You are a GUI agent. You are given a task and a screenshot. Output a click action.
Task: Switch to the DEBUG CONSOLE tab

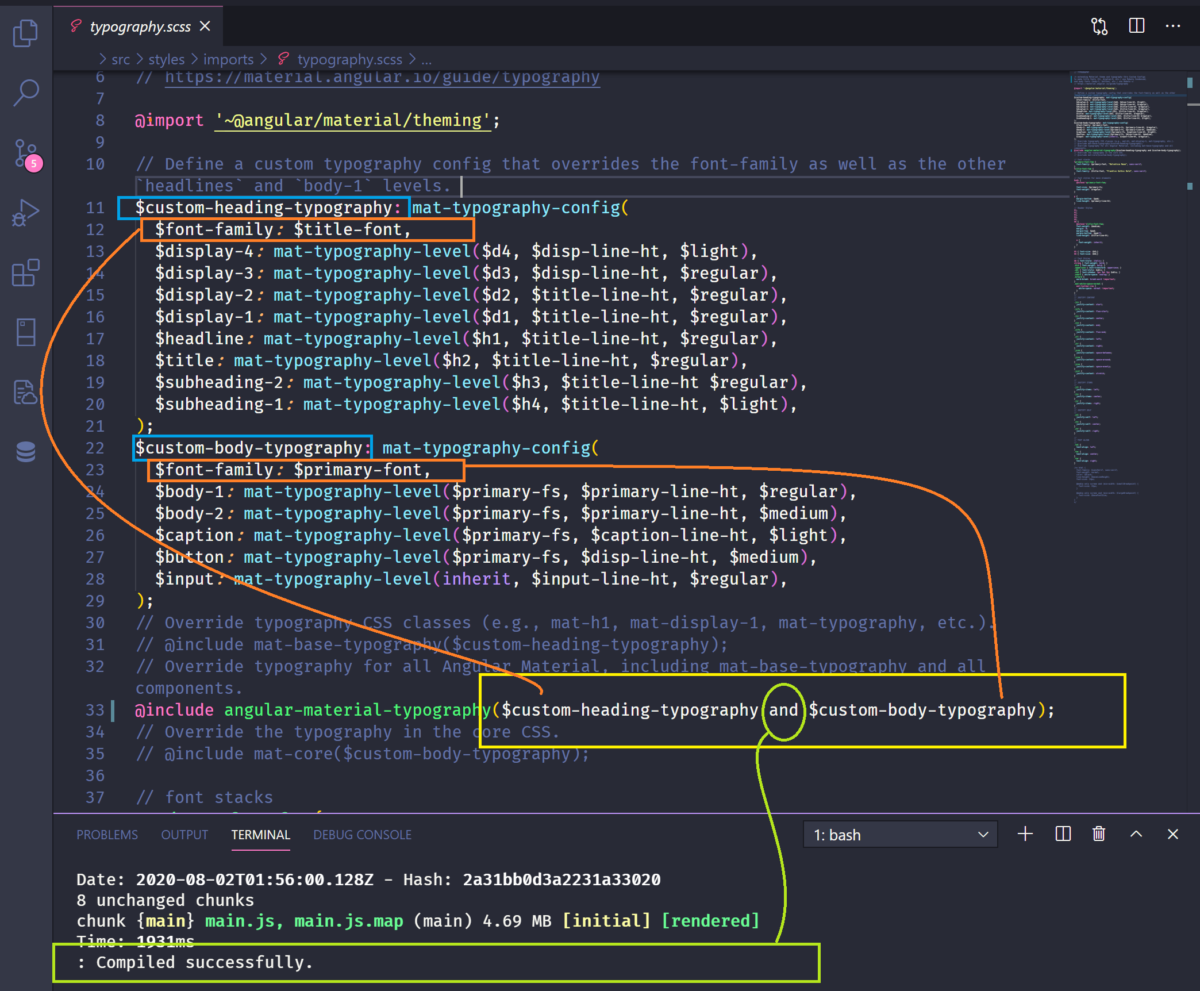pyautogui.click(x=362, y=834)
